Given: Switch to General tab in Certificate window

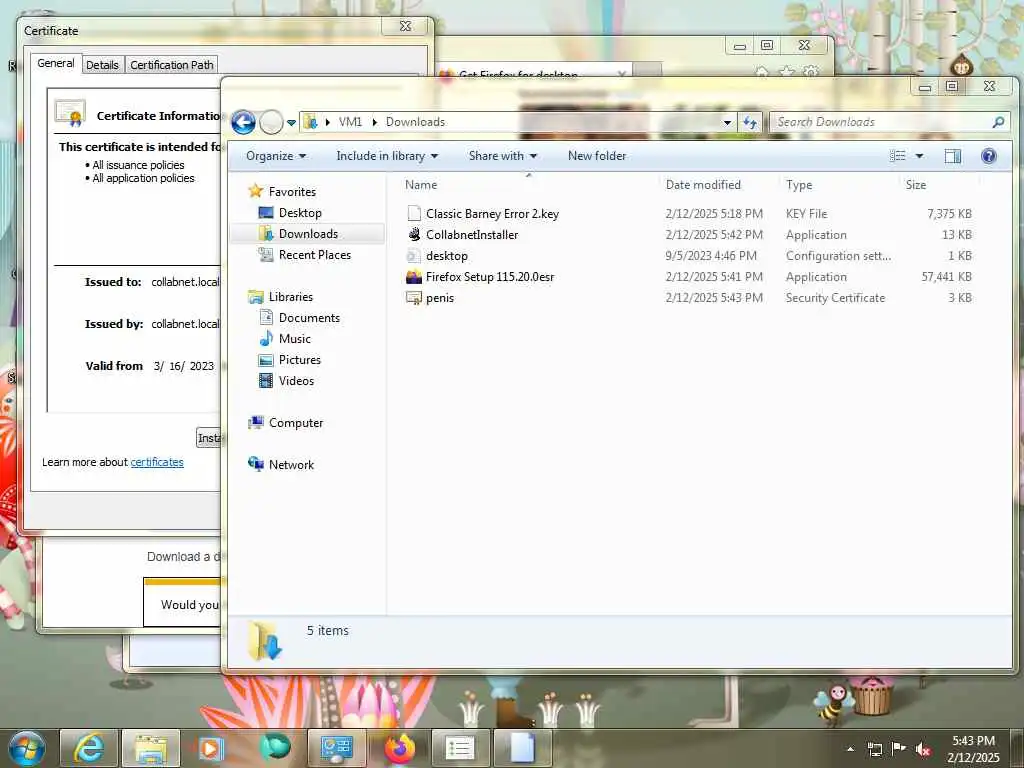Looking at the screenshot, I should click(56, 63).
